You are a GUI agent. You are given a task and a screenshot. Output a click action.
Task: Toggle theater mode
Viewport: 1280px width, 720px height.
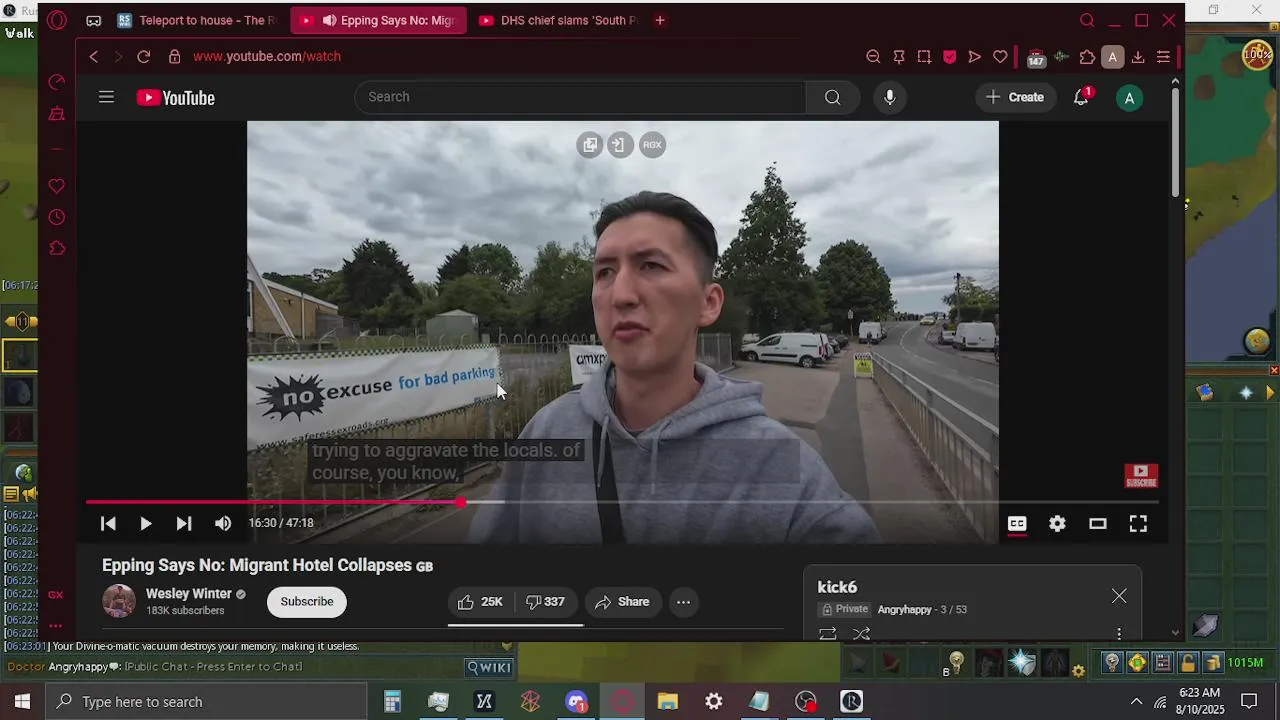click(x=1098, y=524)
